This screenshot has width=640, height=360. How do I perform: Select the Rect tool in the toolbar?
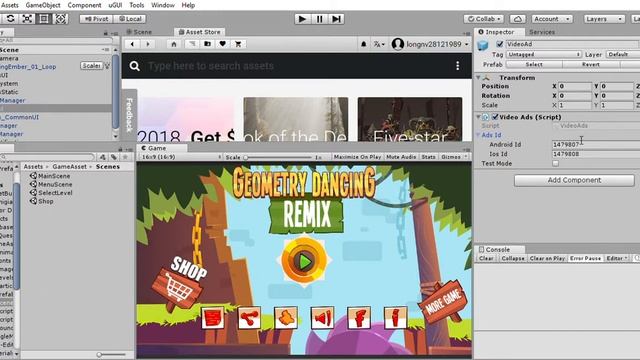(44, 19)
